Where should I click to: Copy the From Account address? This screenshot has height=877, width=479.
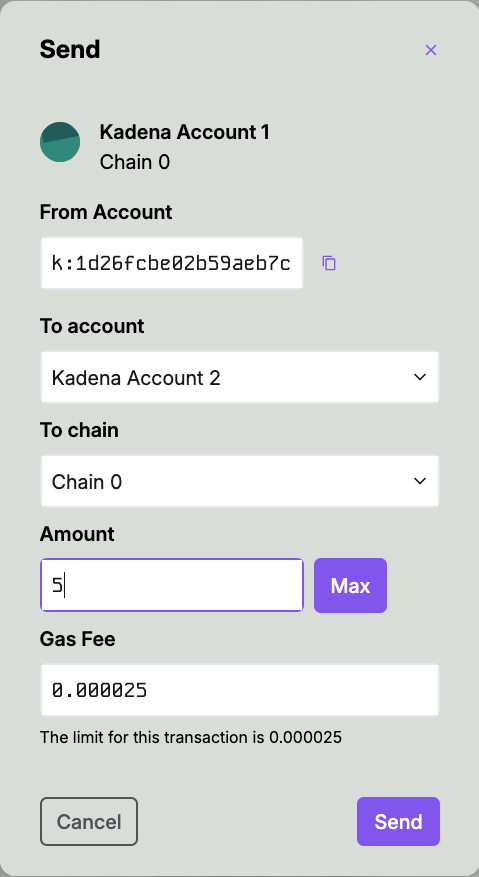tap(329, 263)
